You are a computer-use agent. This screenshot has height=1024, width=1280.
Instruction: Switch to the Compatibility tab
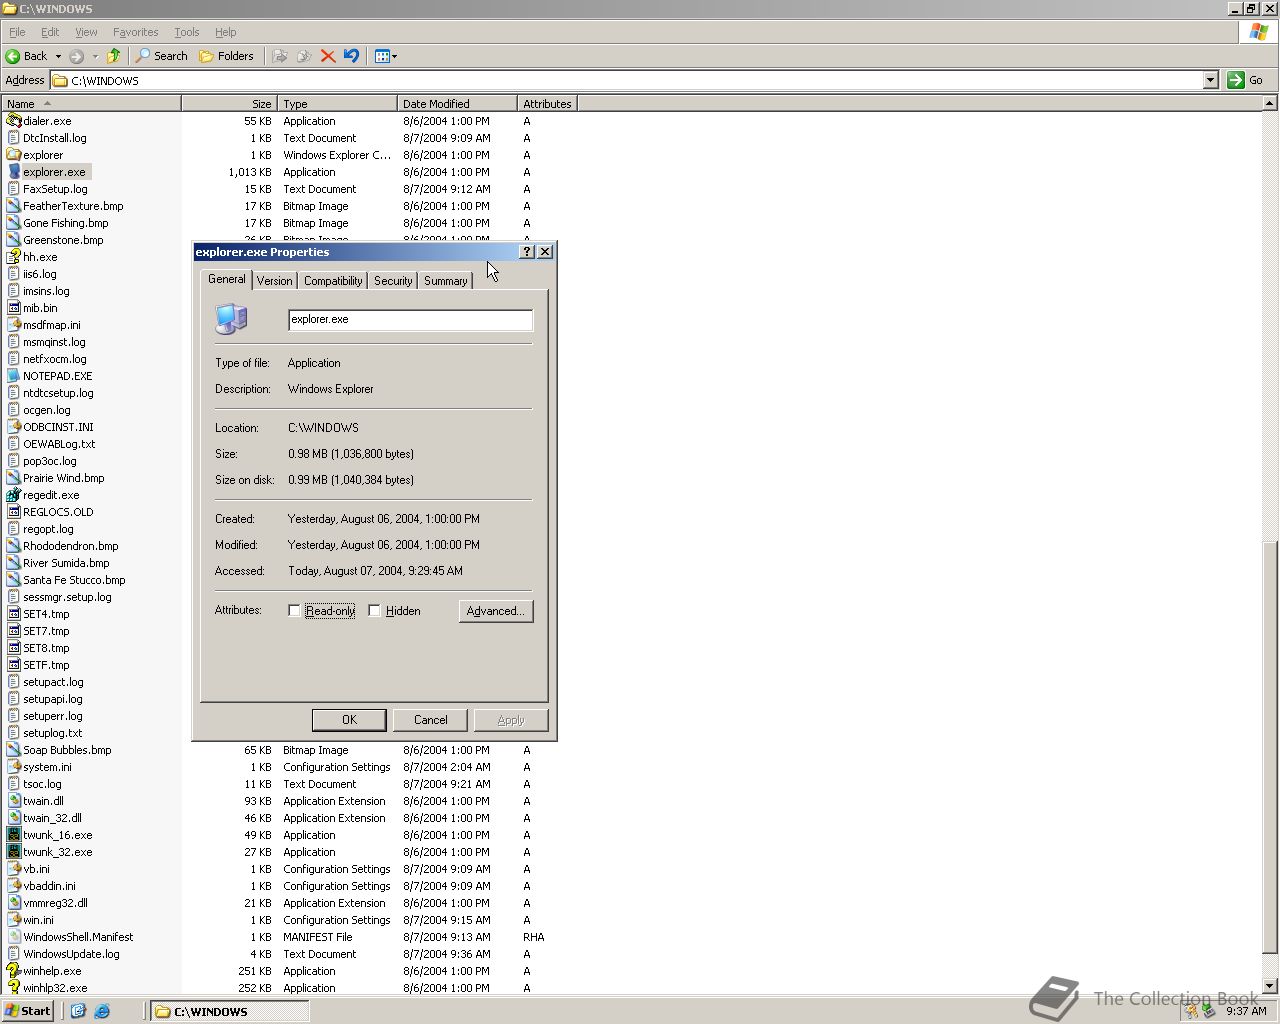pyautogui.click(x=333, y=281)
